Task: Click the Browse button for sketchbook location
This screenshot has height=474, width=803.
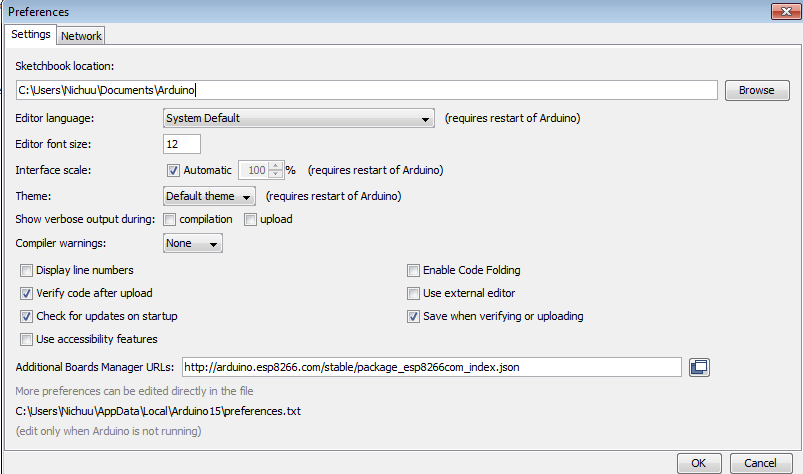Action: point(756,90)
